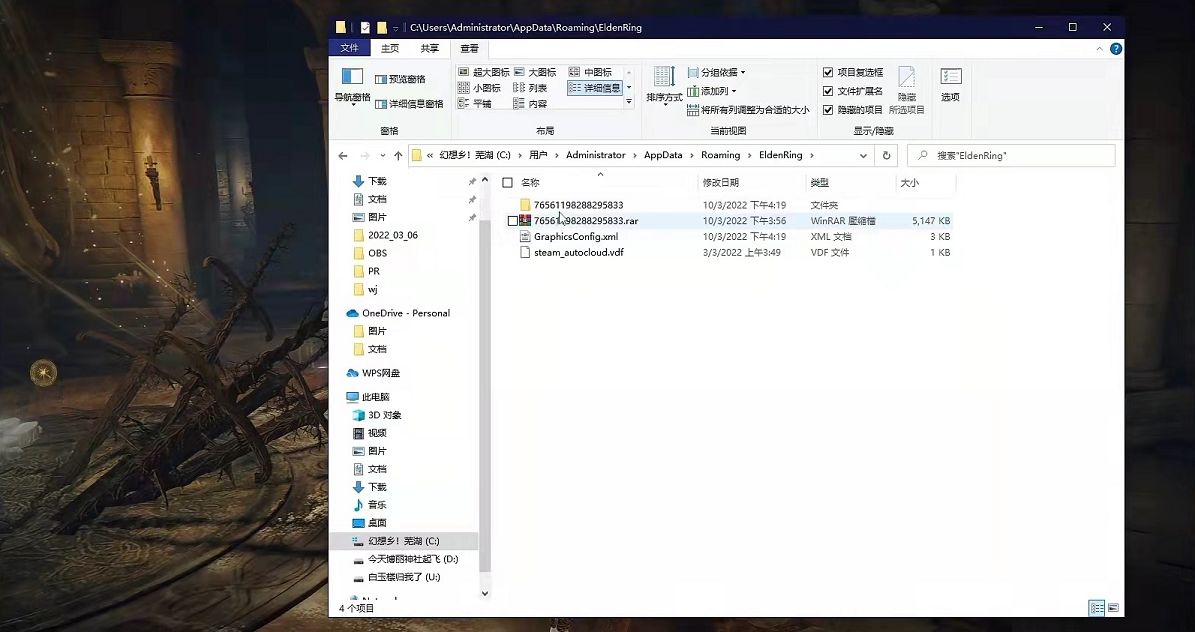Open the Add columns (添加列) dropdown
The width and height of the screenshot is (1195, 632).
pos(717,91)
